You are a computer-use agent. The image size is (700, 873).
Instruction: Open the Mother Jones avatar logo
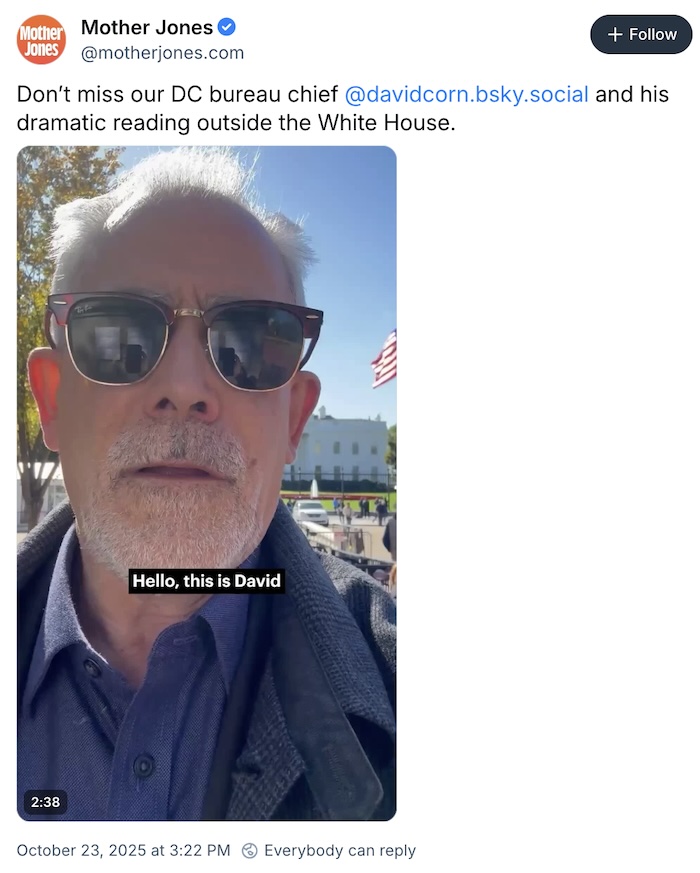point(41,40)
